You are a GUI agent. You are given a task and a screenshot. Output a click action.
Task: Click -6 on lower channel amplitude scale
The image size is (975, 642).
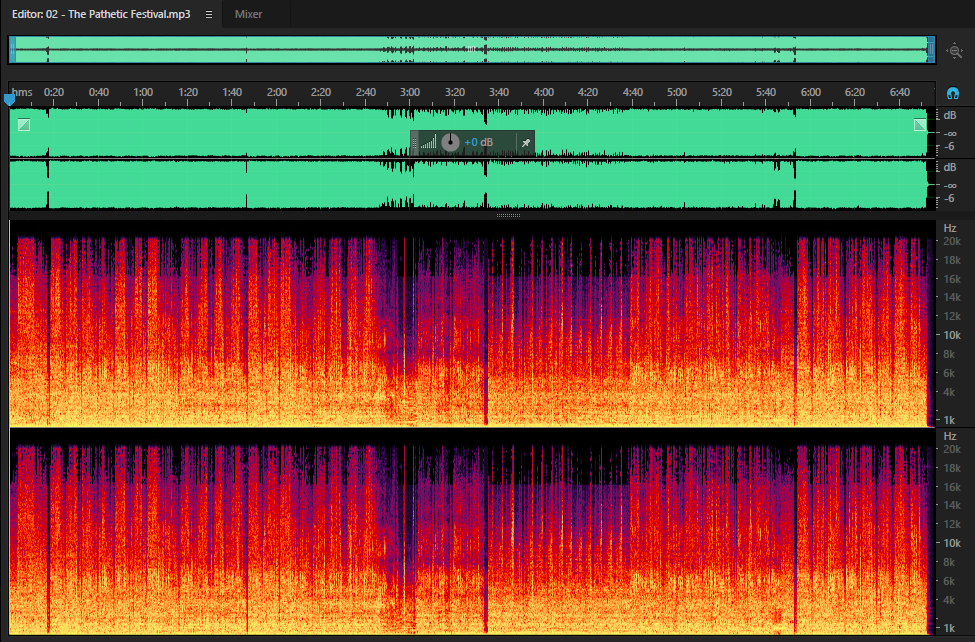click(949, 198)
